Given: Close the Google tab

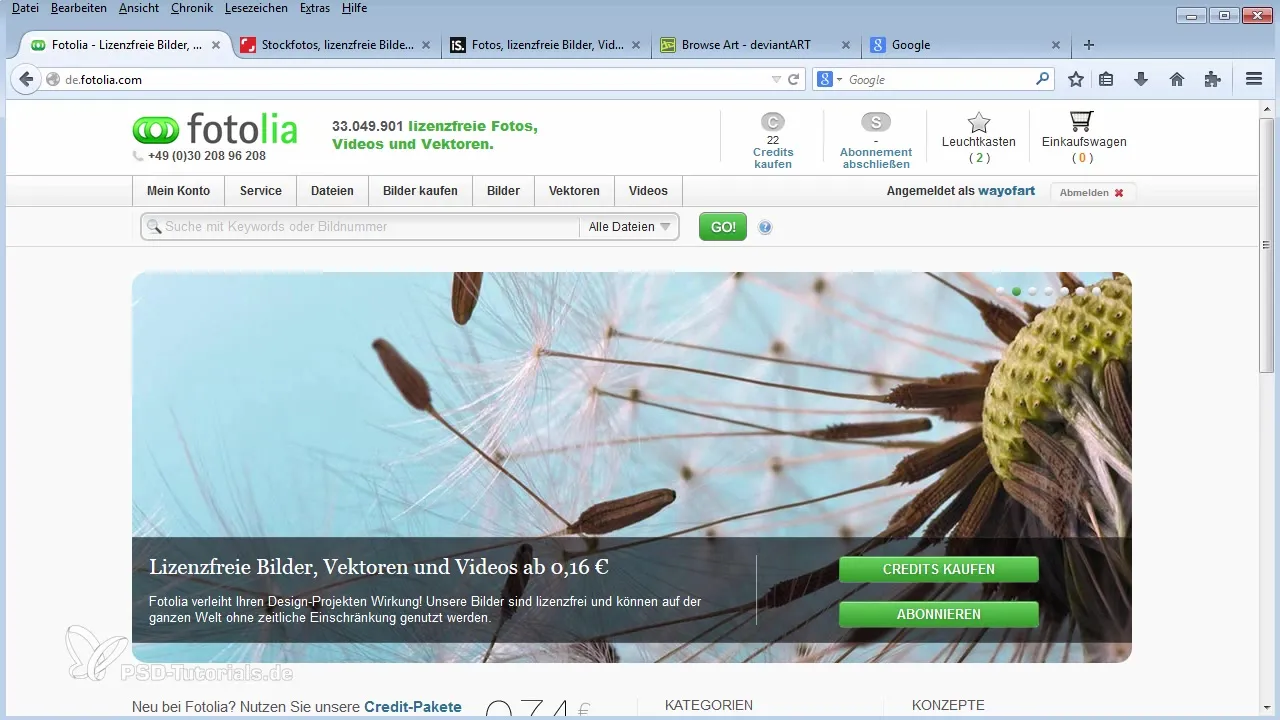Looking at the screenshot, I should 1056,45.
